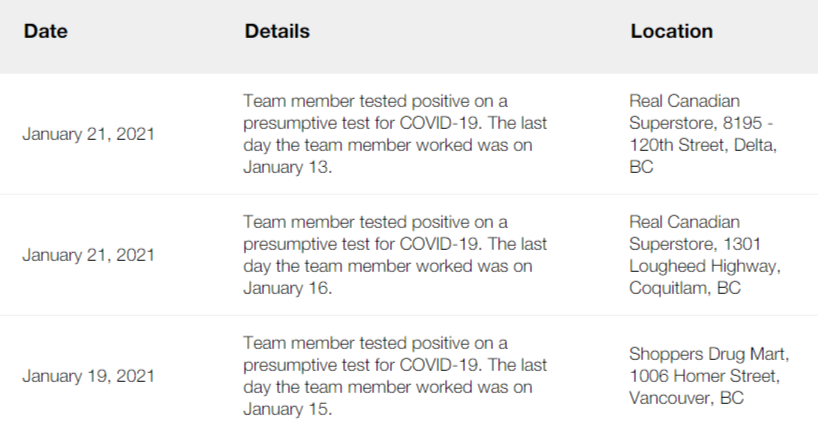
Task: Click 'Real Canadian' text in the first row
Action: coord(684,101)
